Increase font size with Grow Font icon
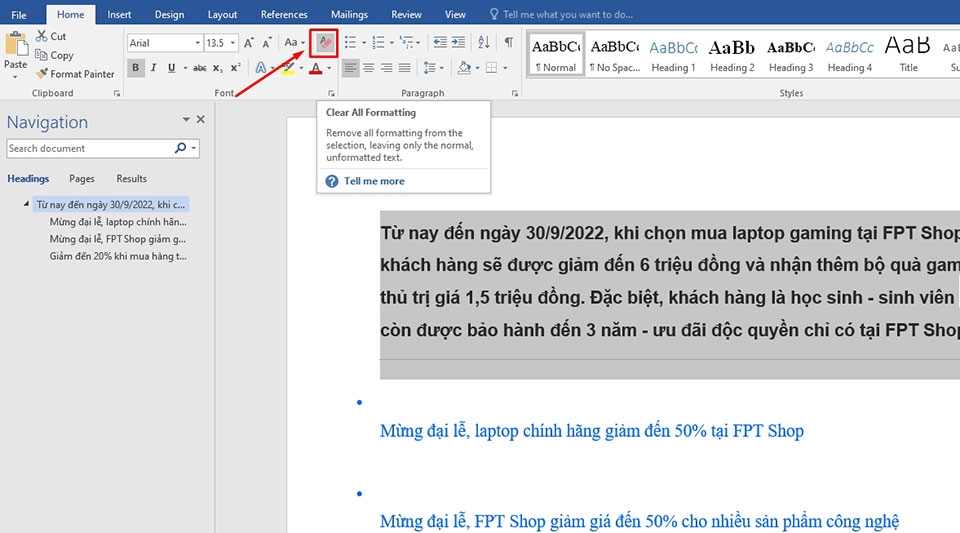 tap(249, 43)
